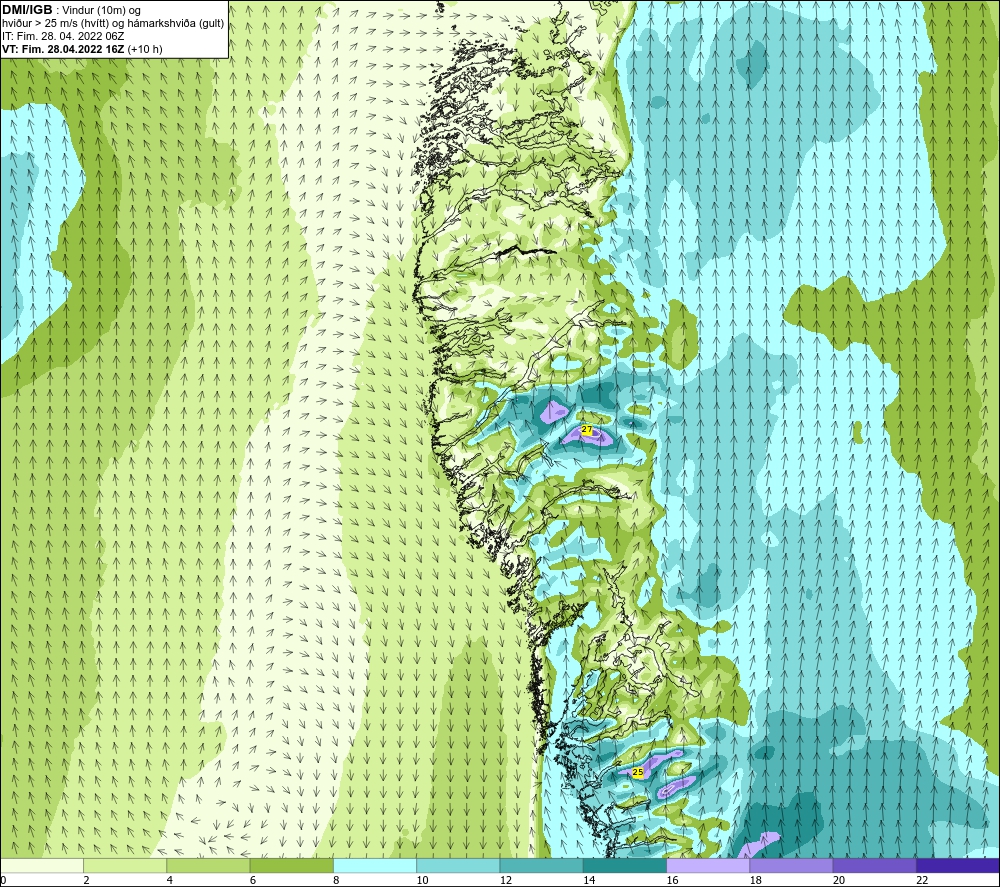
Task: Select the 16-18 m/s legend color
Action: click(x=708, y=865)
